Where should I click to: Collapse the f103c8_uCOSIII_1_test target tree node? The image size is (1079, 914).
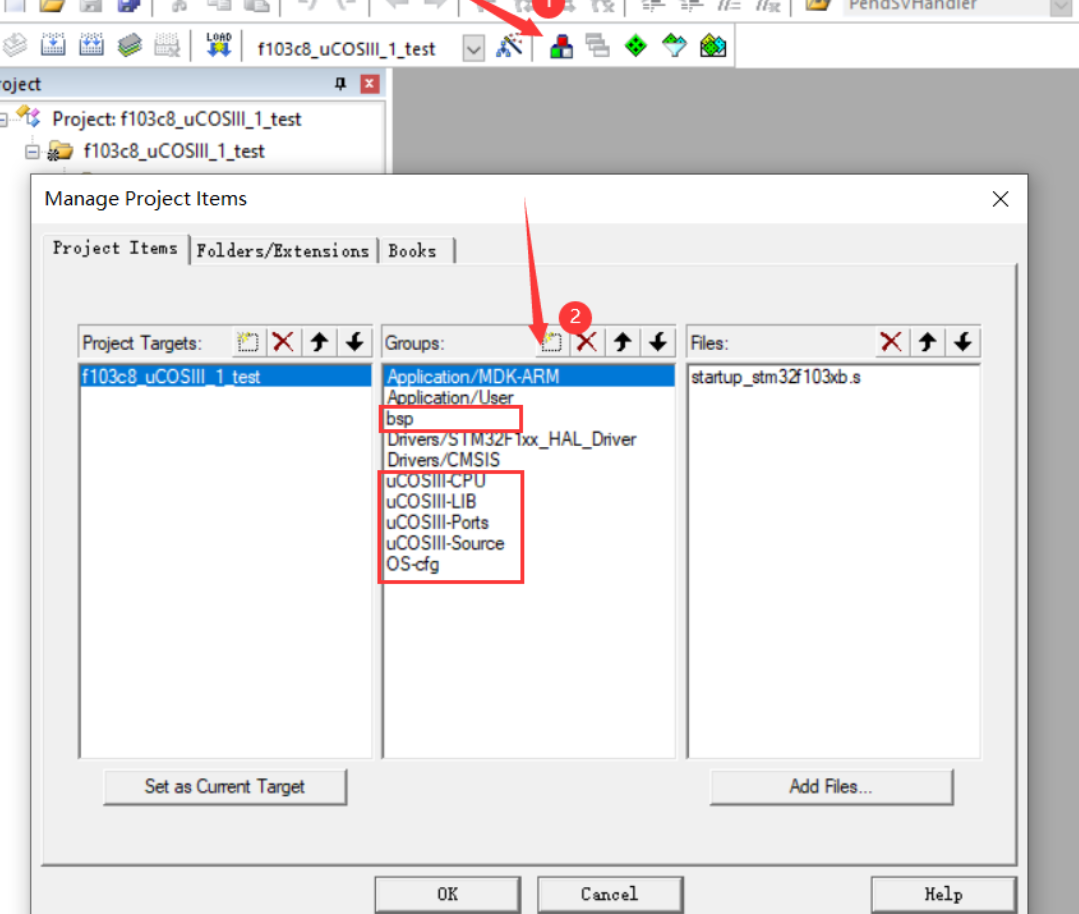(x=32, y=151)
